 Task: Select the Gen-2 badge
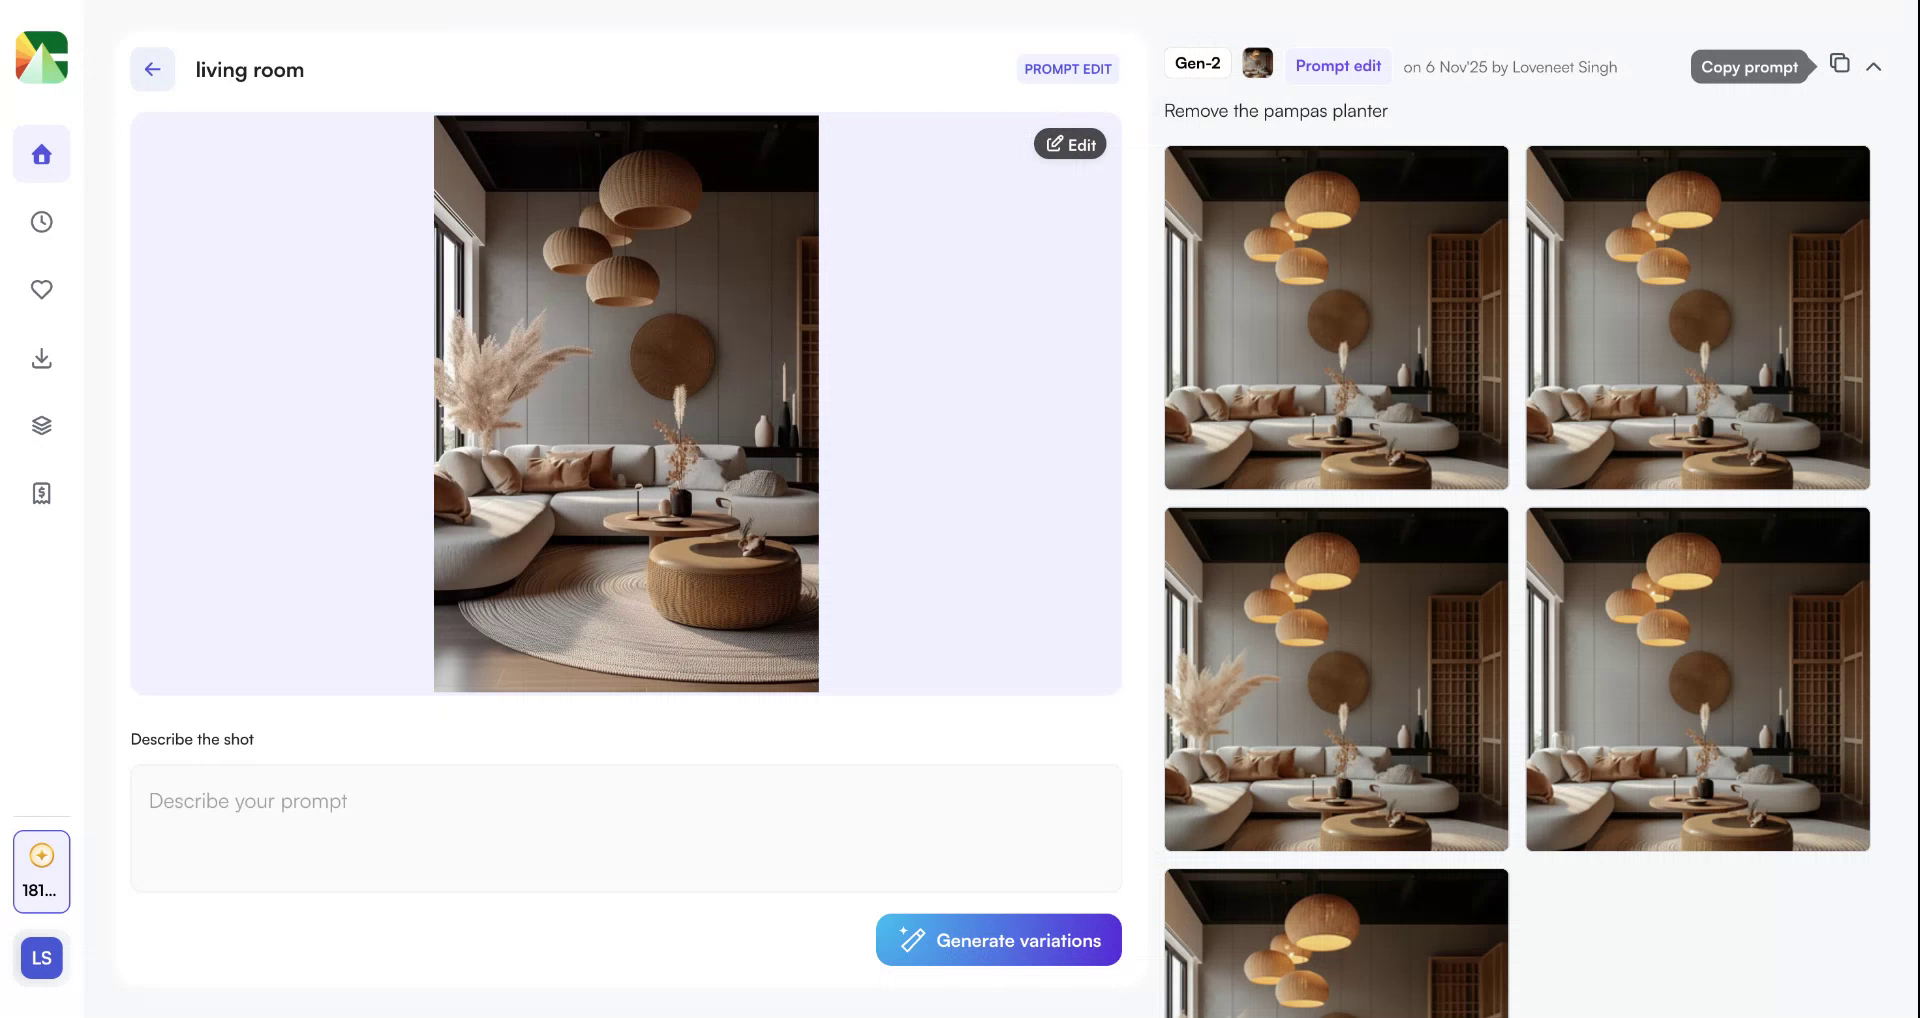1197,62
